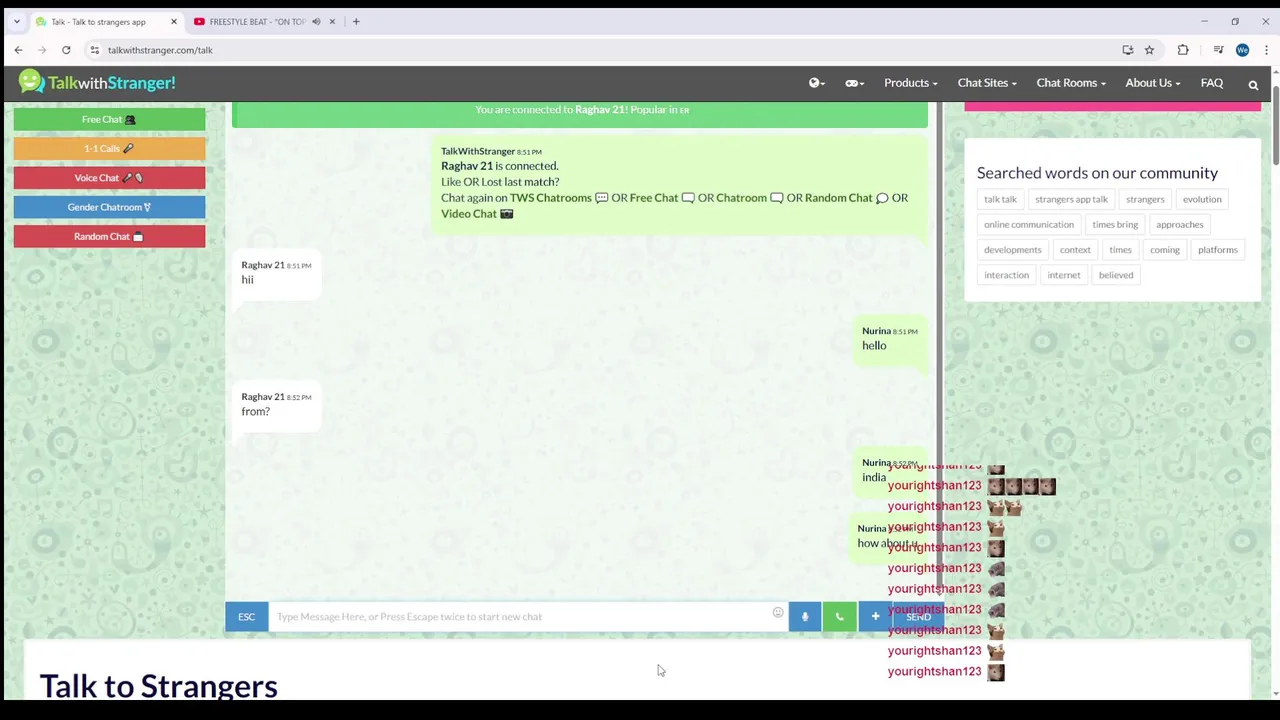The width and height of the screenshot is (1280, 720).
Task: Select the 'platforms' tag
Action: [1217, 250]
